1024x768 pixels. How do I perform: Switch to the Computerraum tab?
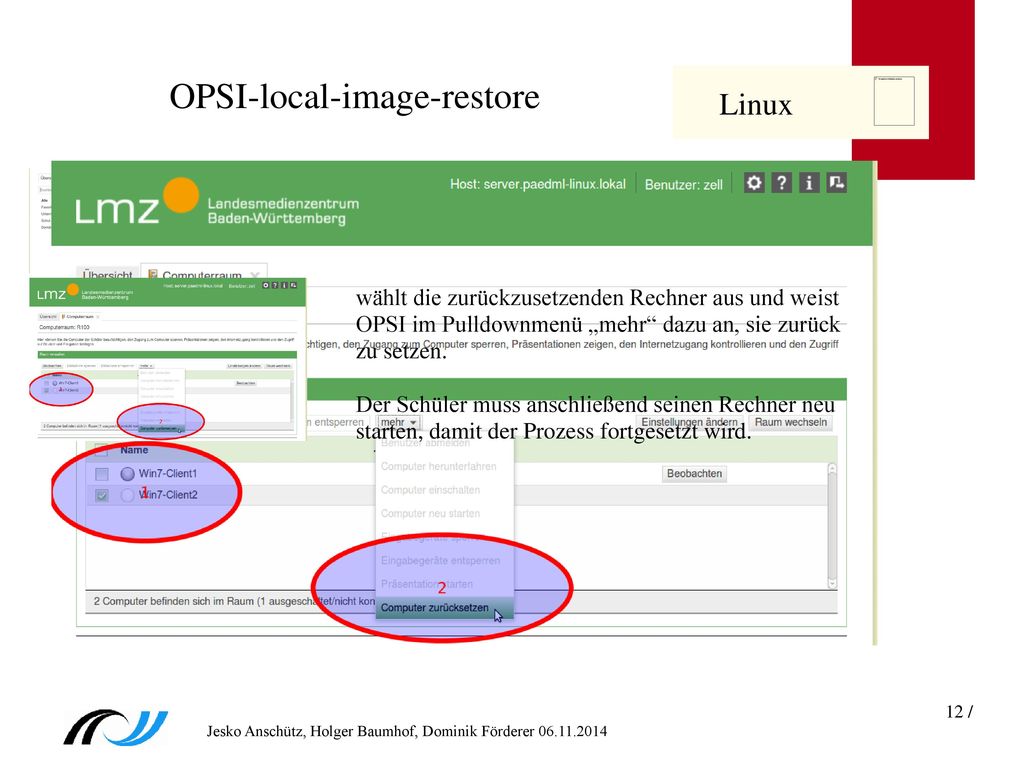tap(203, 275)
